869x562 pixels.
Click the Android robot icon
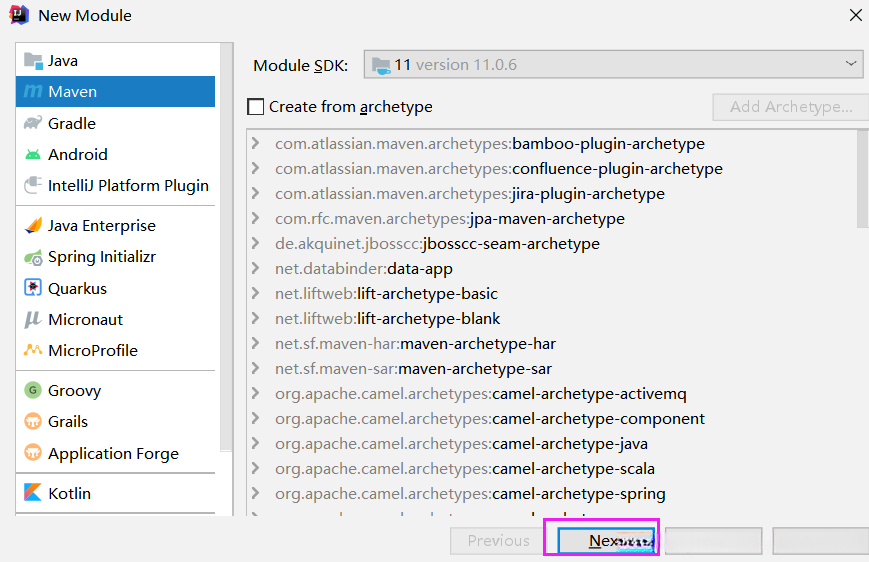(33, 154)
